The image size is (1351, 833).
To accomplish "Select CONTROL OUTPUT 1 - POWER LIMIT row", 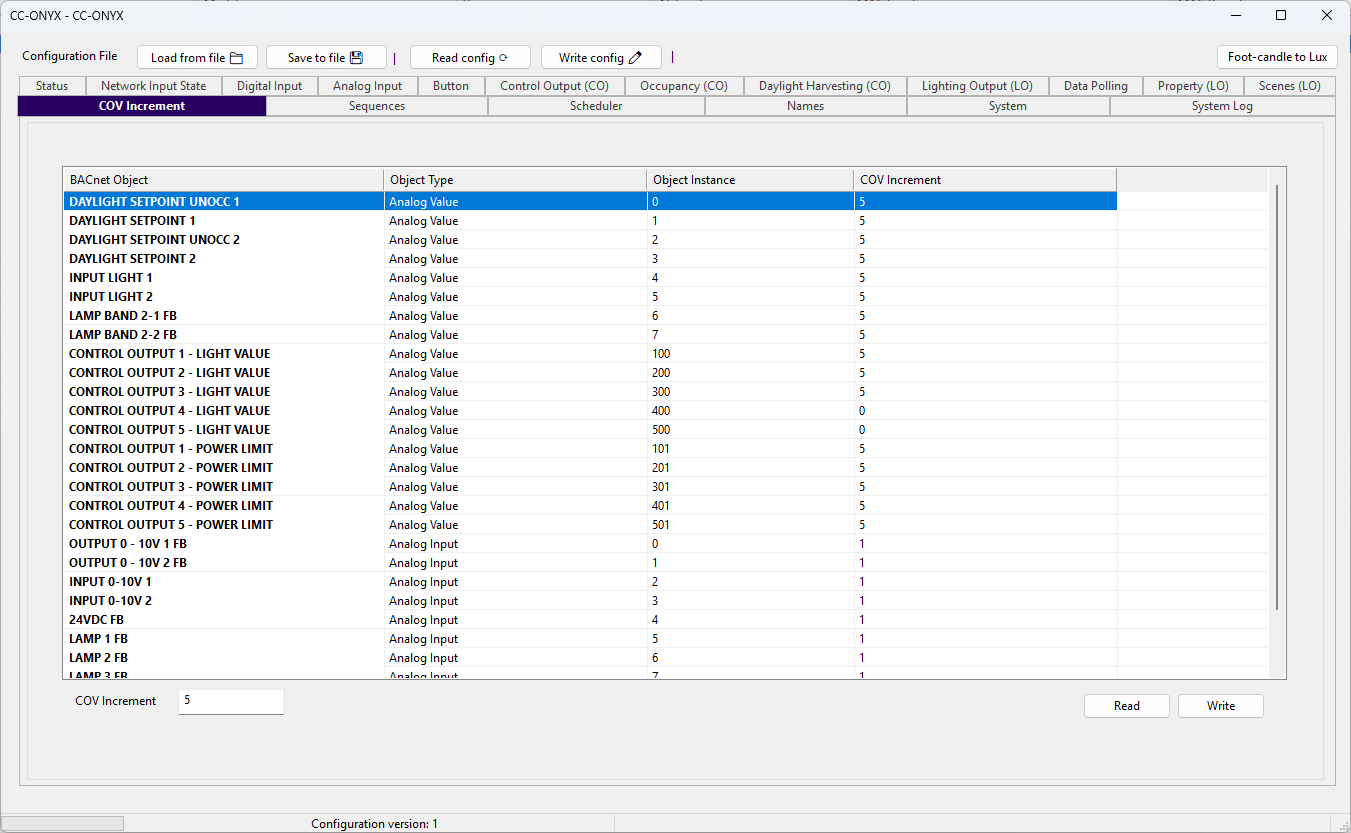I will coord(590,449).
